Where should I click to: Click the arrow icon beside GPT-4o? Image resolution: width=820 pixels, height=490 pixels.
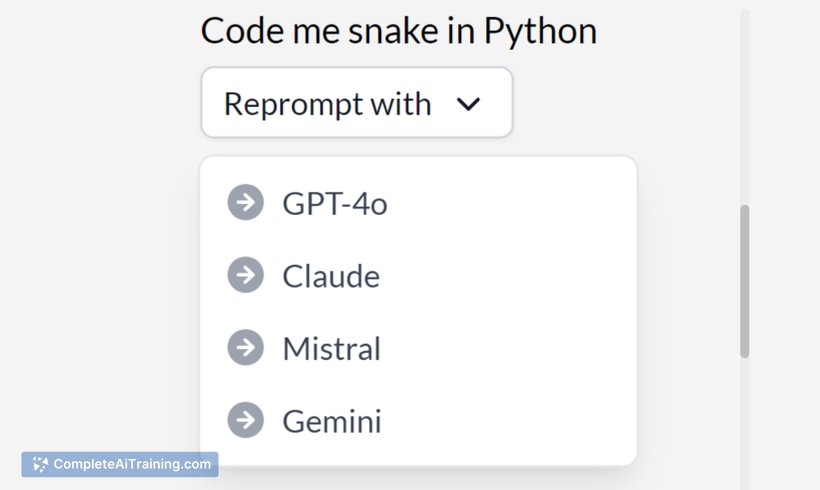click(x=245, y=202)
